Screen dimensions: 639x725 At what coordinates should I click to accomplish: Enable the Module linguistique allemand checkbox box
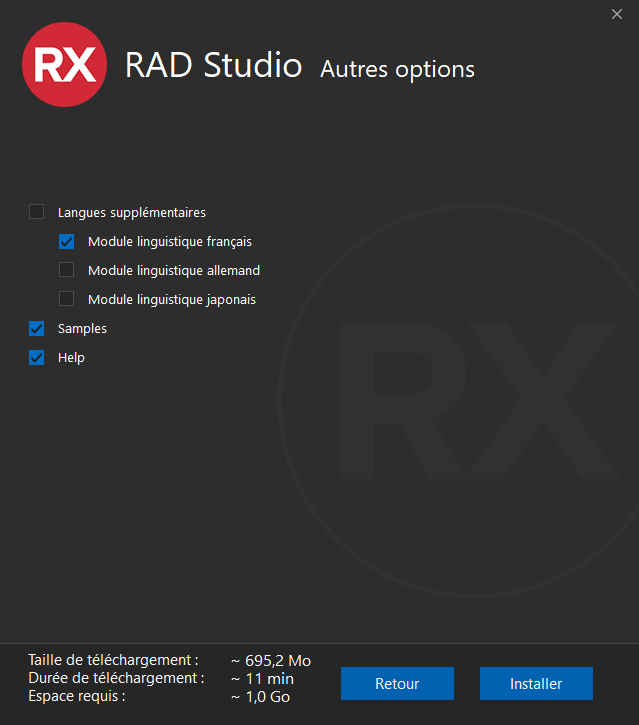pos(67,270)
